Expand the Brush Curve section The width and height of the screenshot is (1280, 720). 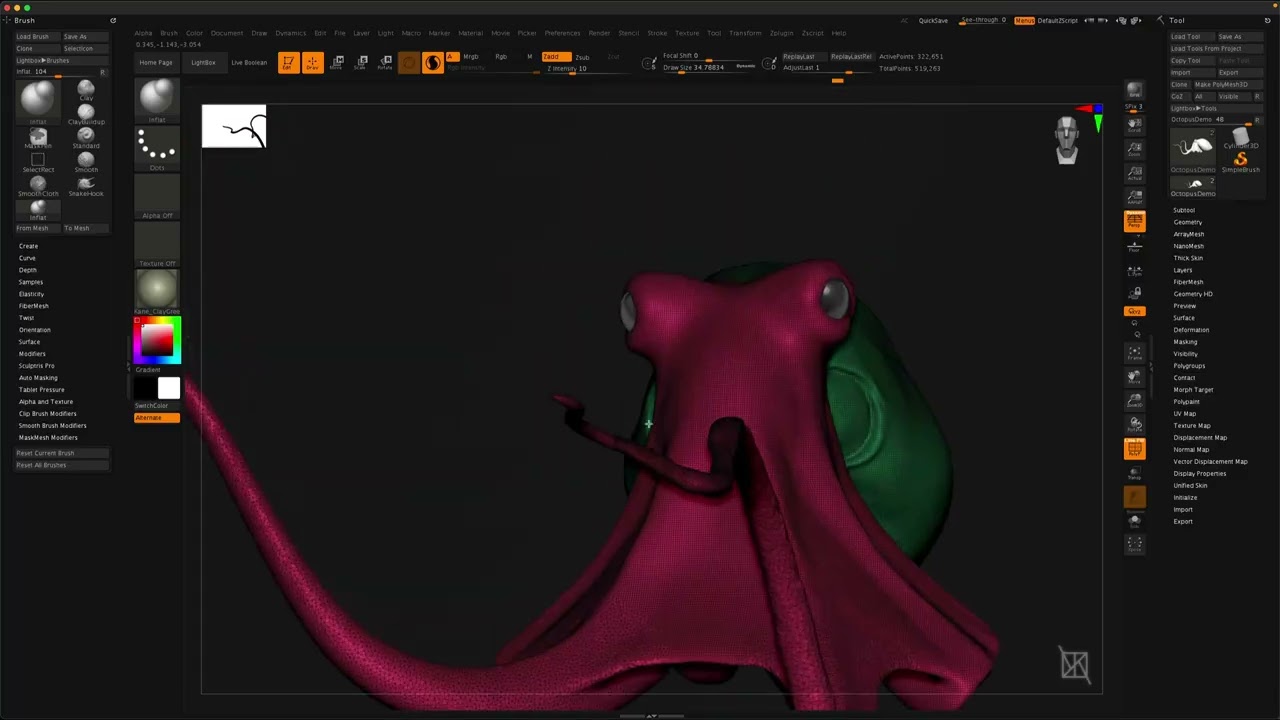pyautogui.click(x=27, y=258)
